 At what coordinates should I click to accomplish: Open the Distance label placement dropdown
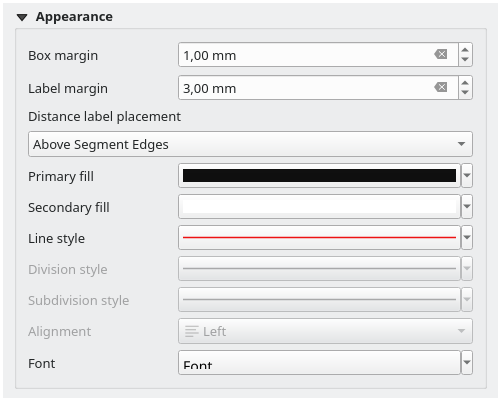(250, 144)
